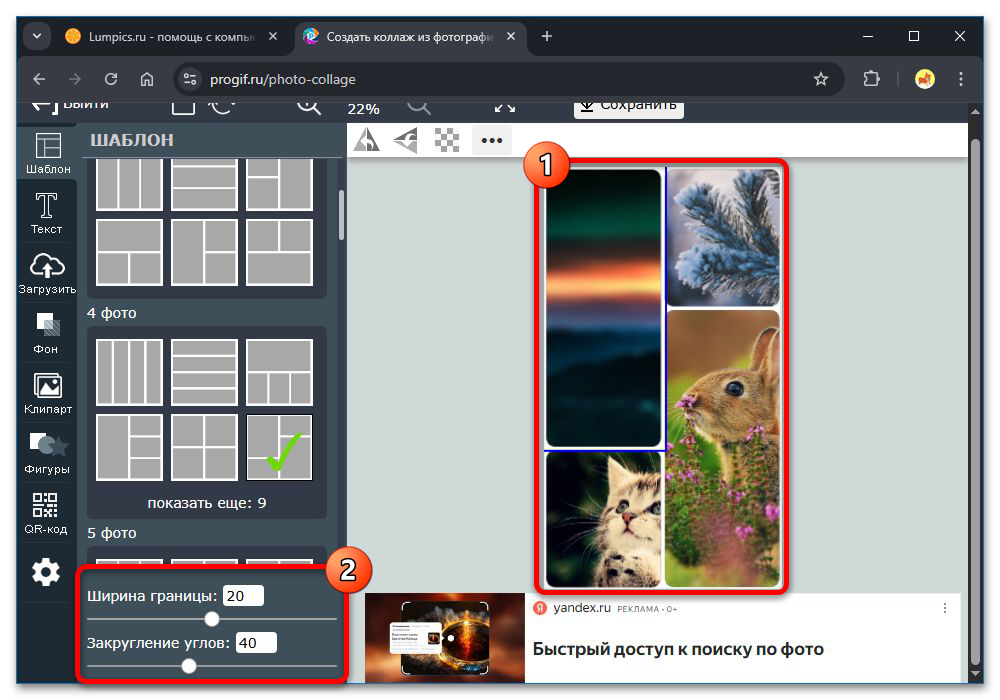Select the four vertical columns template

pyautogui.click(x=129, y=372)
